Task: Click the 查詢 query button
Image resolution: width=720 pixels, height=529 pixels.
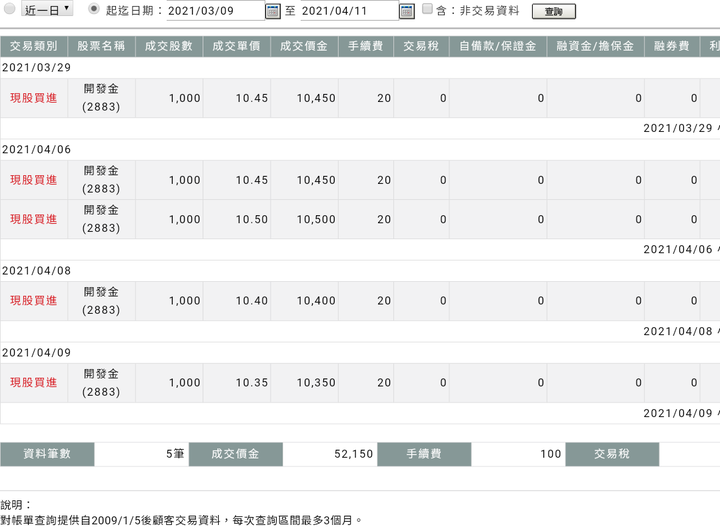Action: [x=553, y=11]
